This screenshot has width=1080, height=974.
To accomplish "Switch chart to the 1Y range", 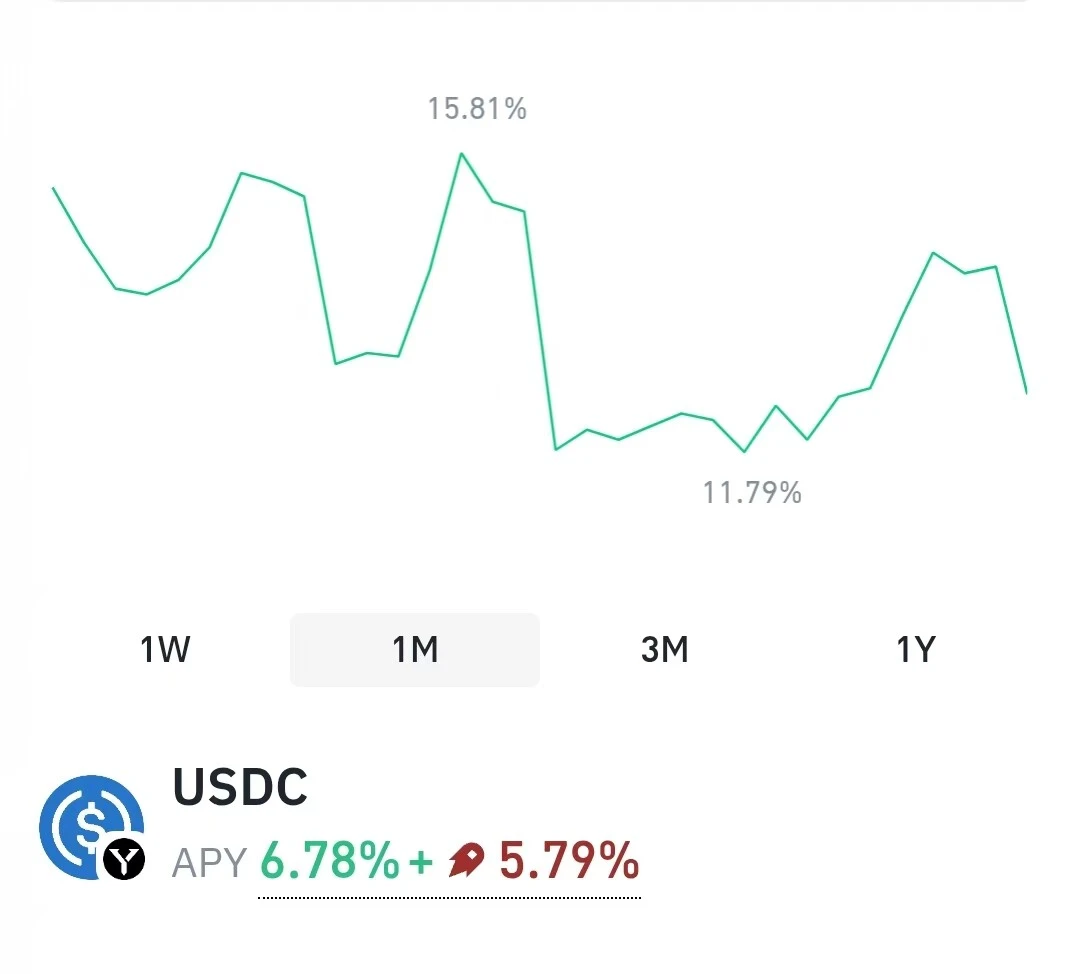I will (915, 650).
